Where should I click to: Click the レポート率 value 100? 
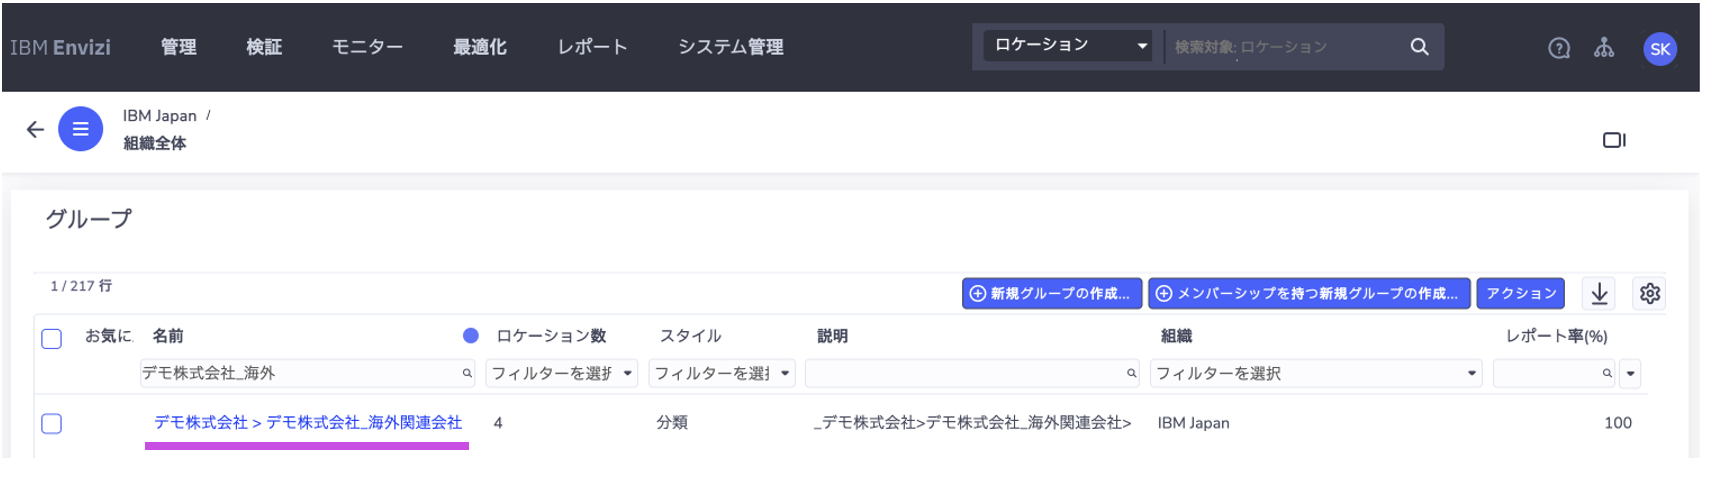[1618, 423]
